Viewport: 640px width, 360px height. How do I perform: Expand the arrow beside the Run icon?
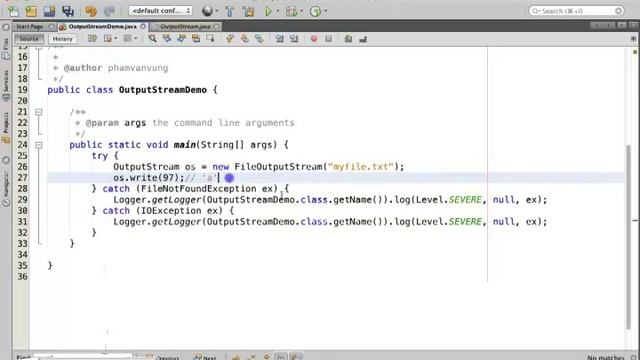point(278,11)
